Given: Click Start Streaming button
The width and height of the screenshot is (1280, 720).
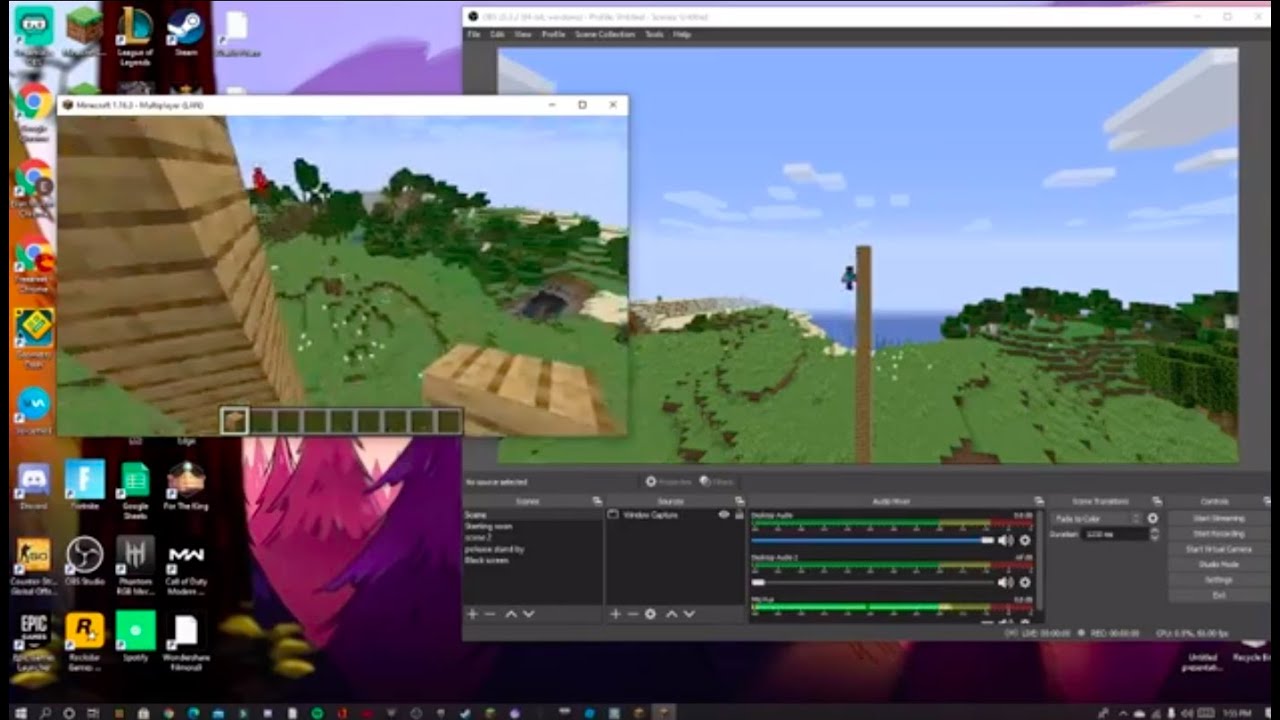Looking at the screenshot, I should (x=1218, y=518).
